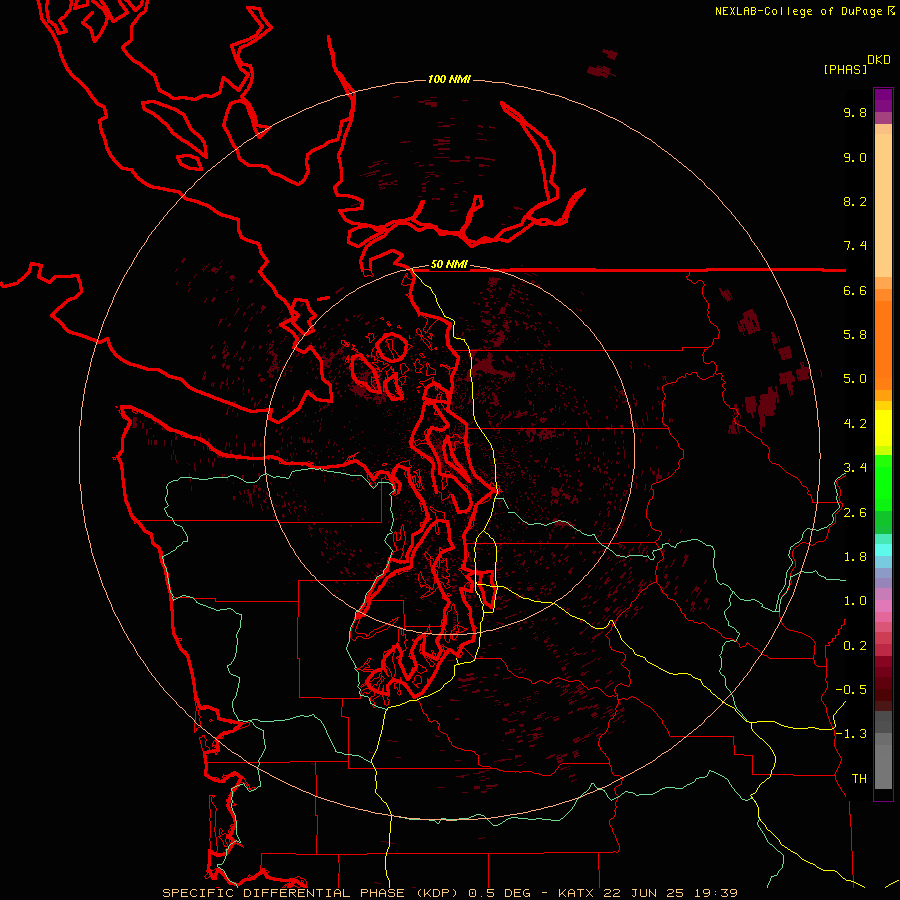Click the 2.6 scale value

[855, 513]
